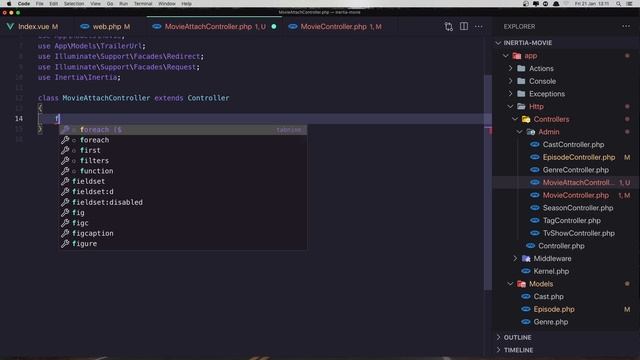Open the Run menu
This screenshot has width=640, height=360.
[x=123, y=4]
